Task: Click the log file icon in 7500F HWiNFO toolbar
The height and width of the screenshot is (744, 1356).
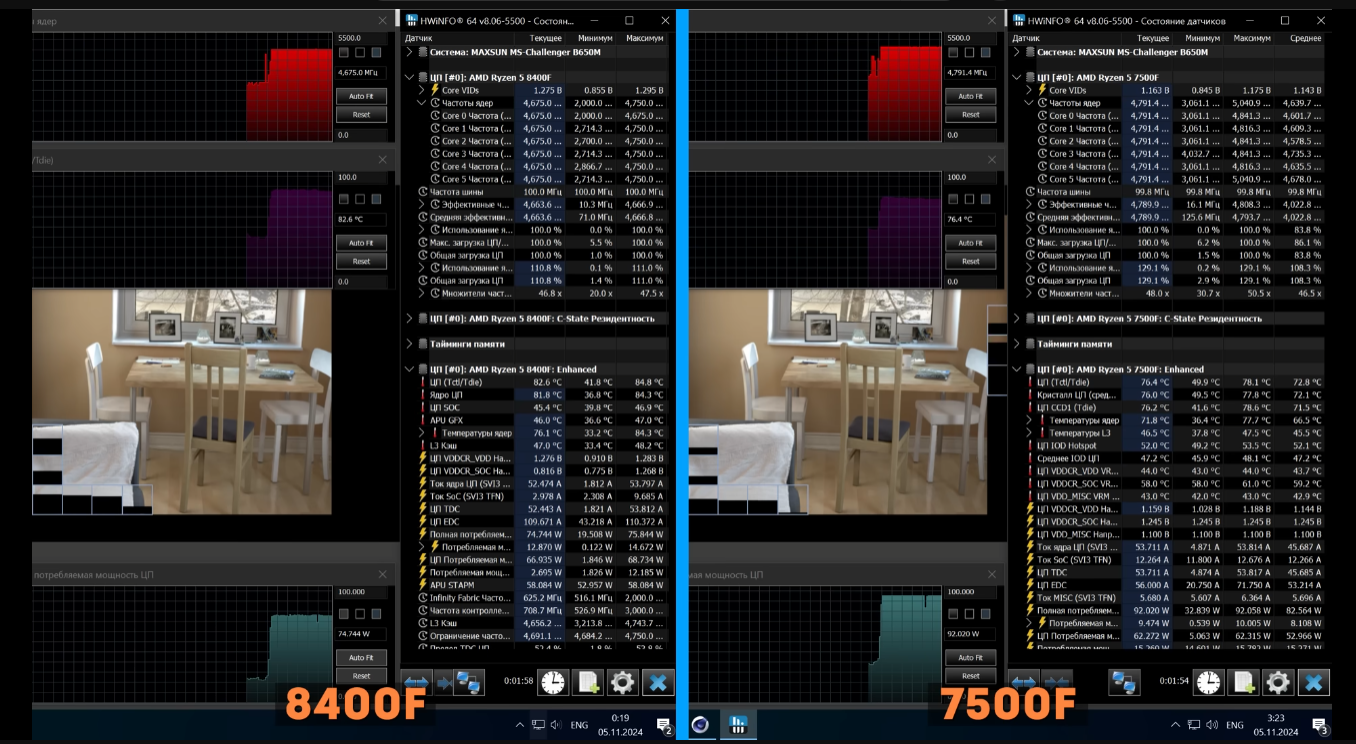Action: click(1244, 683)
